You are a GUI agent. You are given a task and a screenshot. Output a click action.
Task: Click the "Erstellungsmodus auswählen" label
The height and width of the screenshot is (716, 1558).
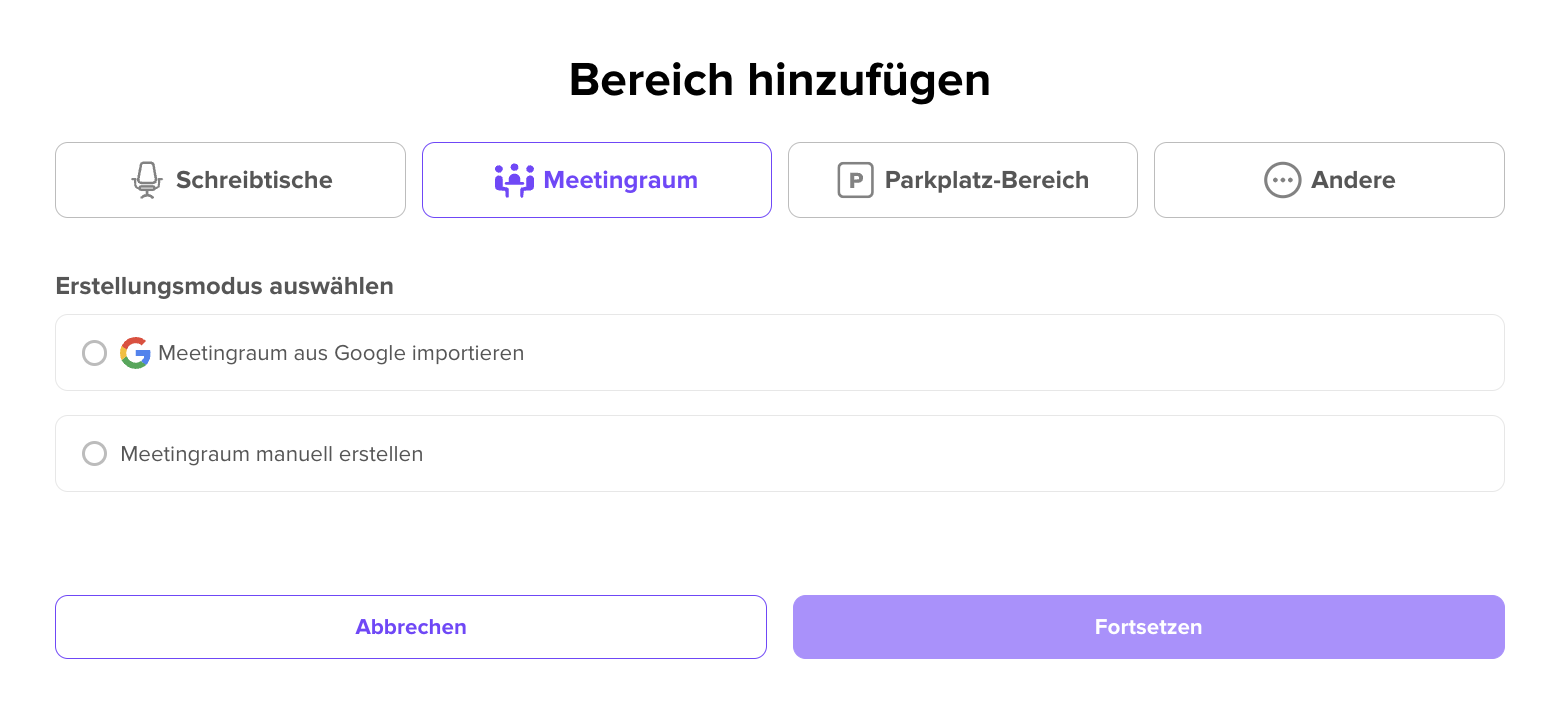coord(225,286)
